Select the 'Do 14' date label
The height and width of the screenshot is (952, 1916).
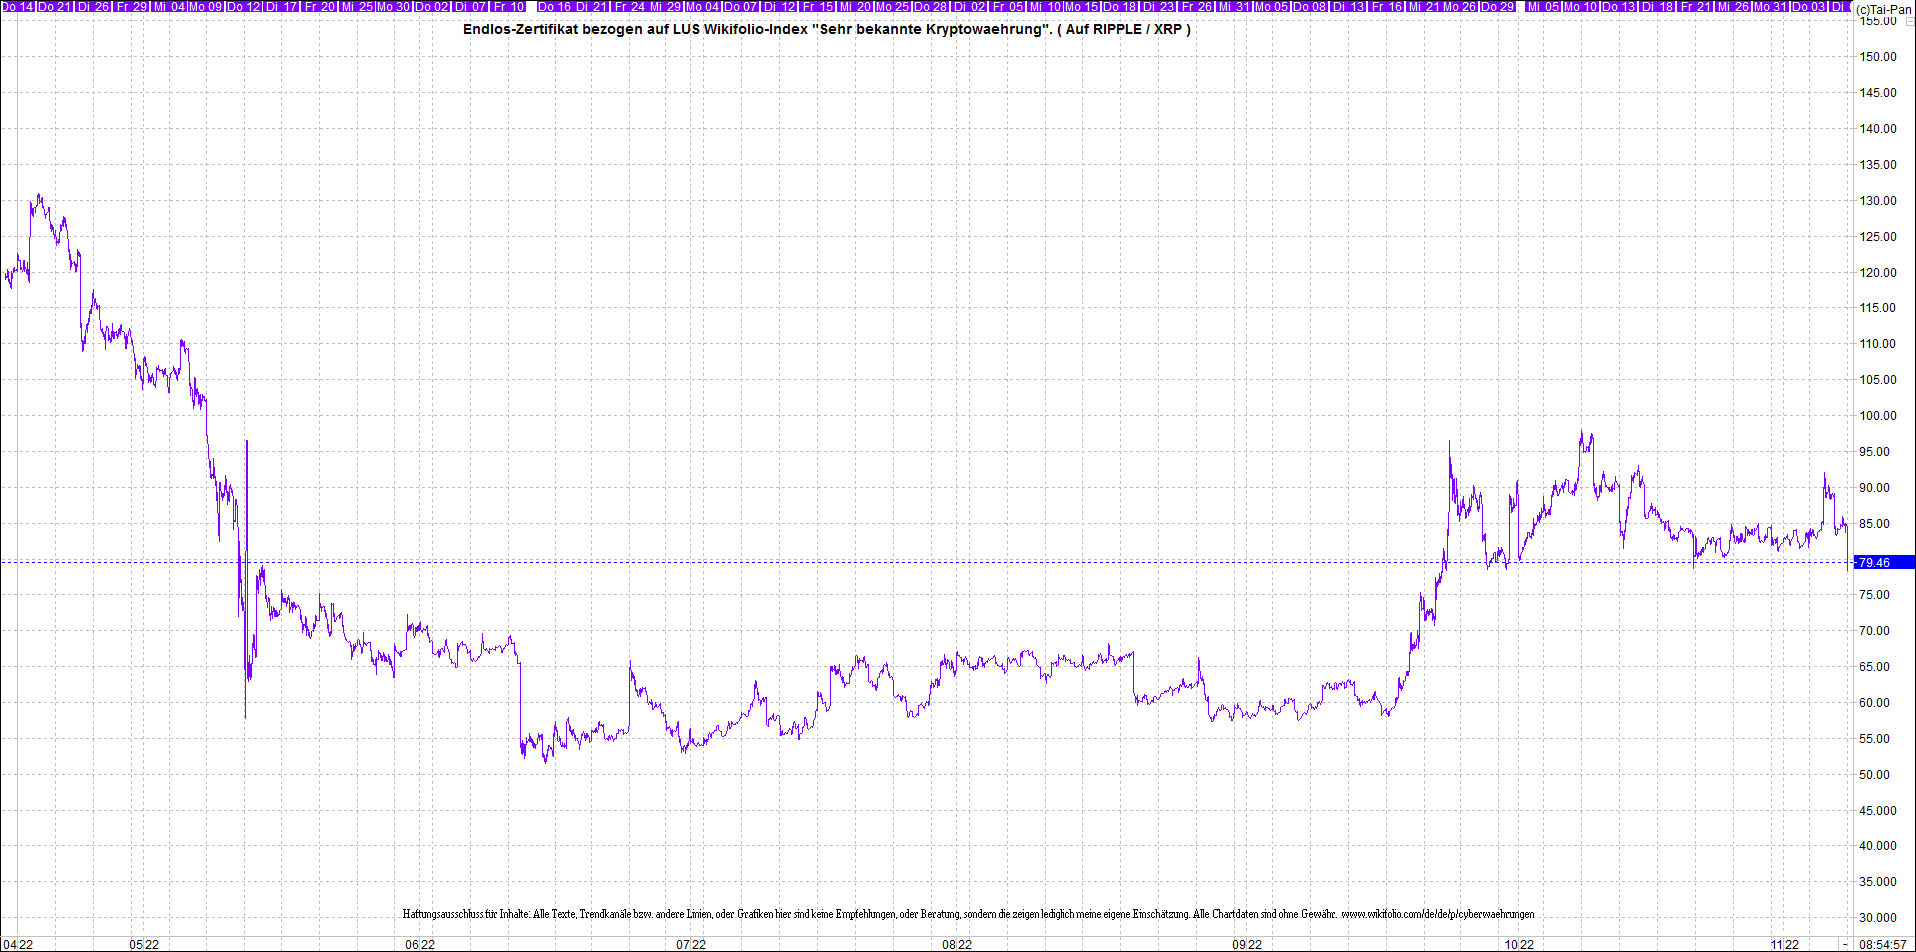tap(17, 6)
